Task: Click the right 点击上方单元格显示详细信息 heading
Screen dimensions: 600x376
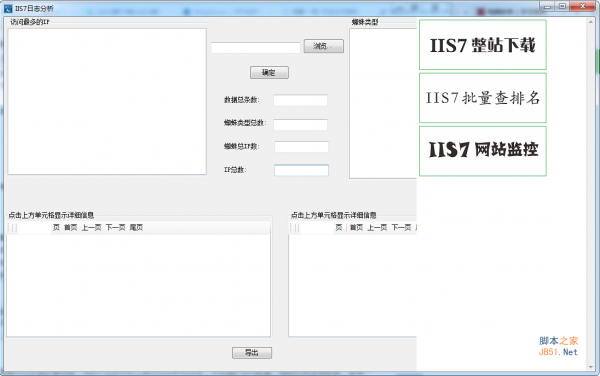Action: click(334, 215)
